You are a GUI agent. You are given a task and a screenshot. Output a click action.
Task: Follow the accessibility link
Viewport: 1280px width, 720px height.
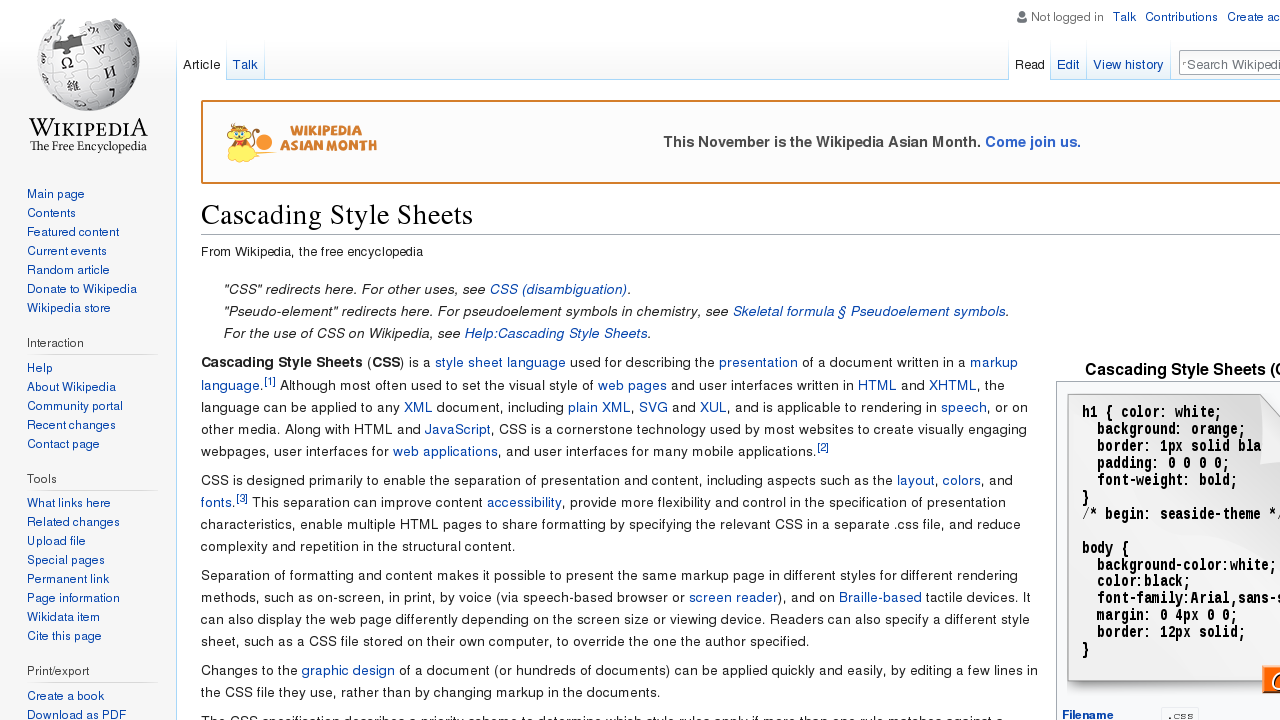point(524,502)
